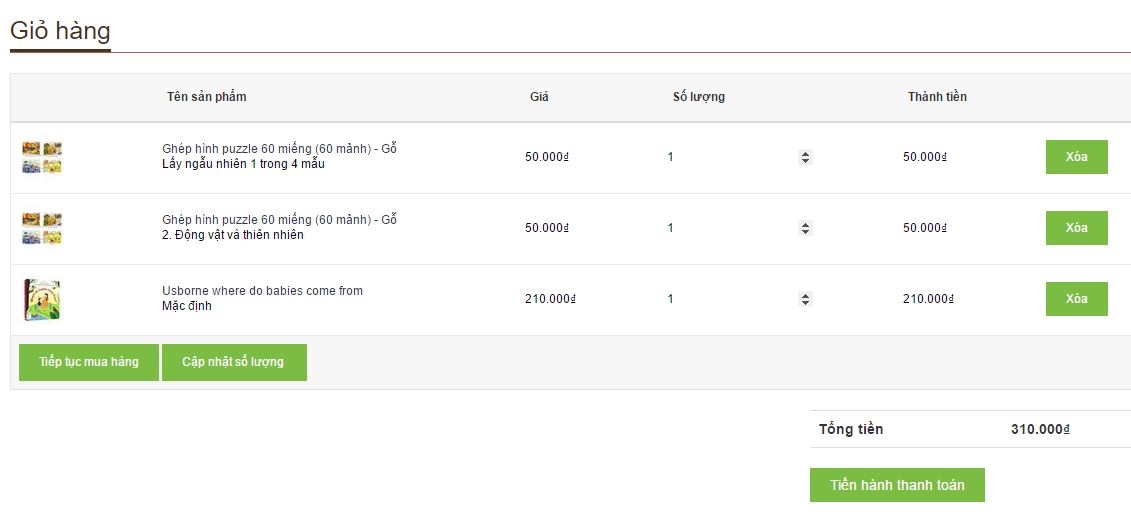
Task: Remove Usborne book using Xóa button
Action: 1076,299
